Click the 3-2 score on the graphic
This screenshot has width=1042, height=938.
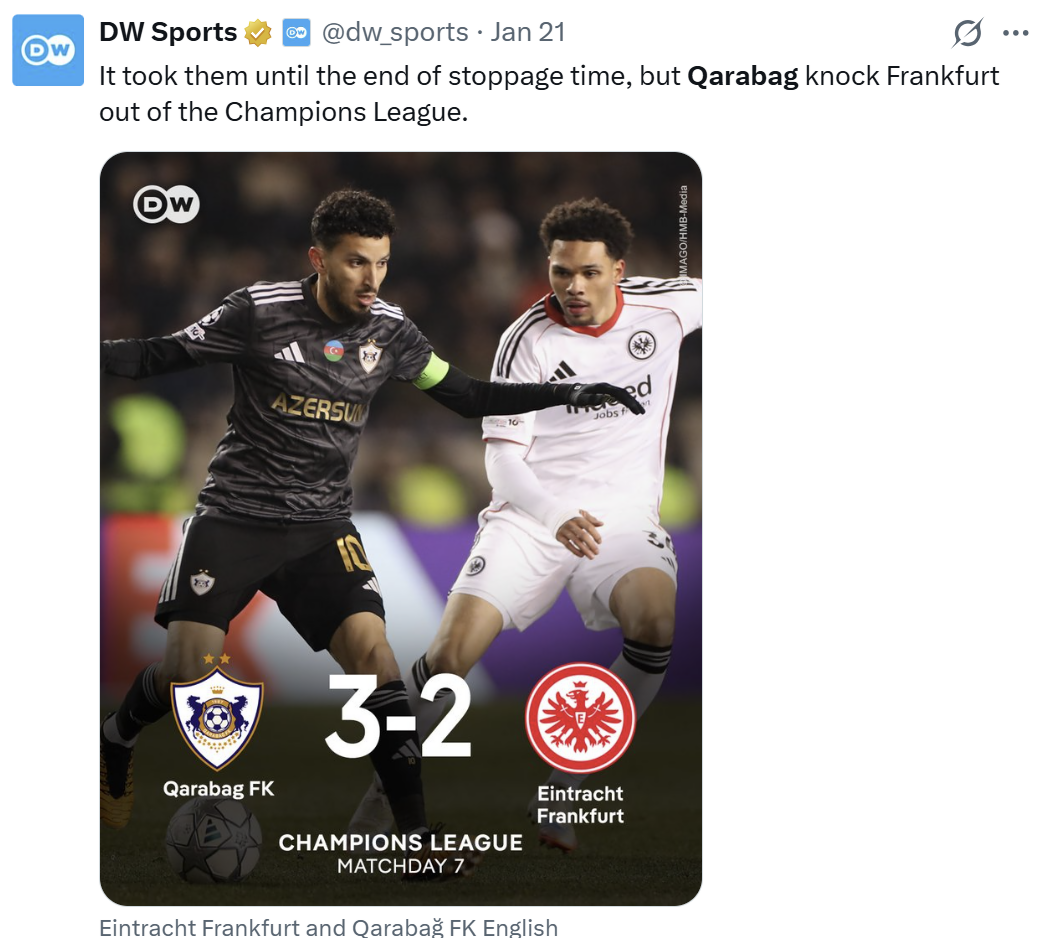(x=399, y=716)
